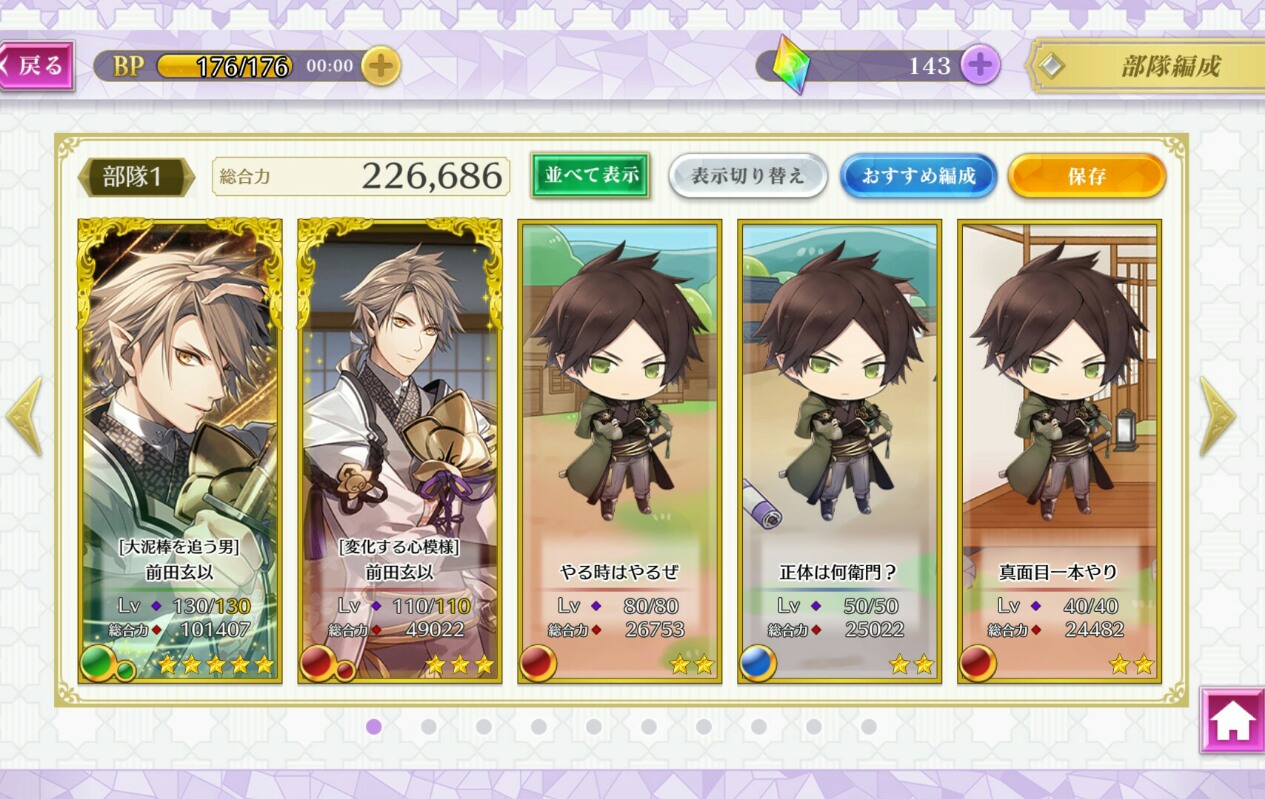Click the pink home icon button
The image size is (1265, 799).
pos(1232,719)
